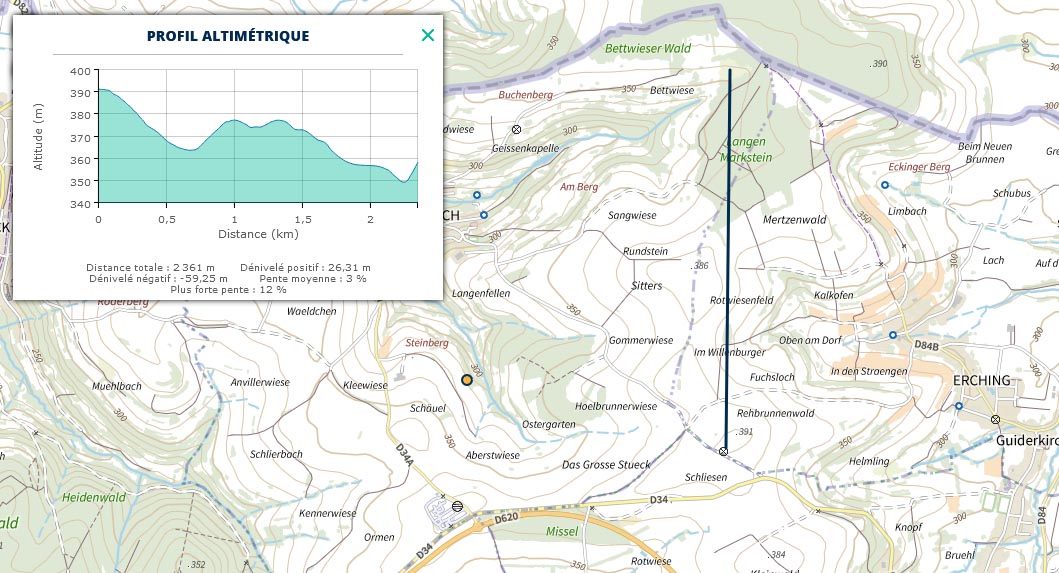
Task: Click the Profil Altimétrique title text
Action: pyautogui.click(x=228, y=37)
